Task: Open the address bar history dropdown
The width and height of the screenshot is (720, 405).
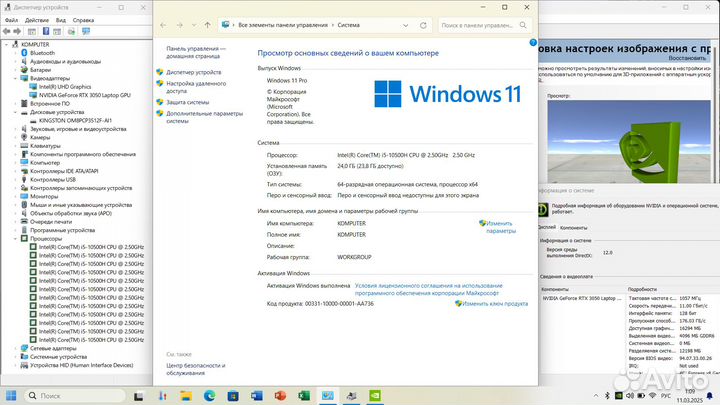Action: tap(405, 25)
